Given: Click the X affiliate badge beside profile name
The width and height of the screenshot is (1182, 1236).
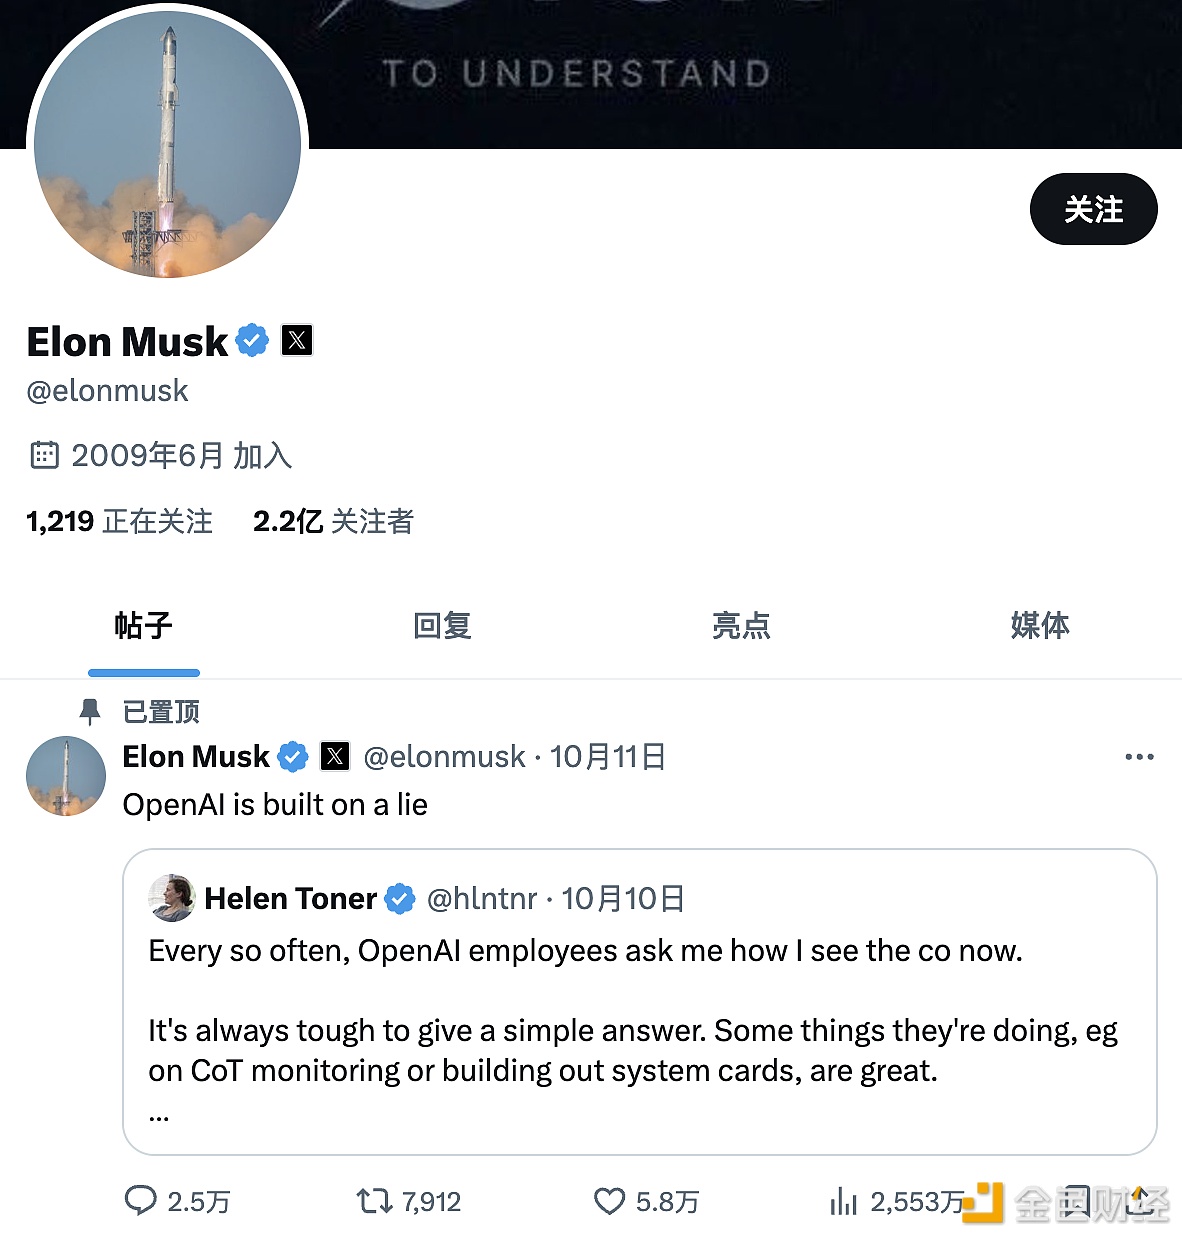Looking at the screenshot, I should tap(297, 341).
